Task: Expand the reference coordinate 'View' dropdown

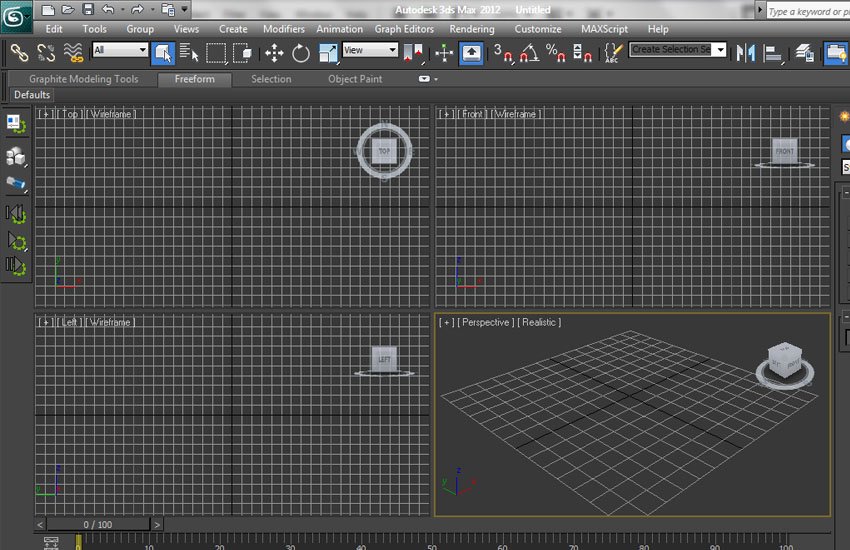Action: coord(370,50)
